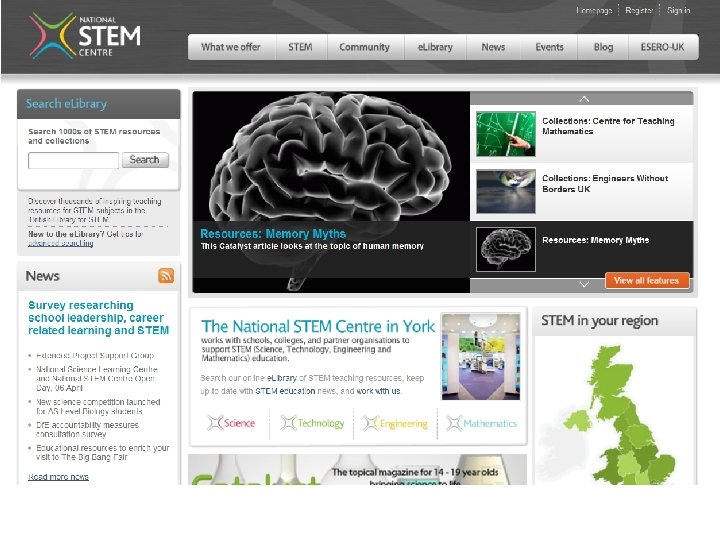Open the Blog menu item
This screenshot has width=720, height=540.
pyautogui.click(x=603, y=47)
